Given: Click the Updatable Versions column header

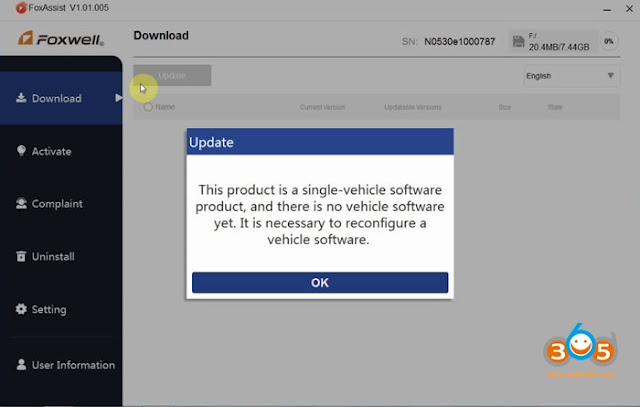Looking at the screenshot, I should [413, 107].
